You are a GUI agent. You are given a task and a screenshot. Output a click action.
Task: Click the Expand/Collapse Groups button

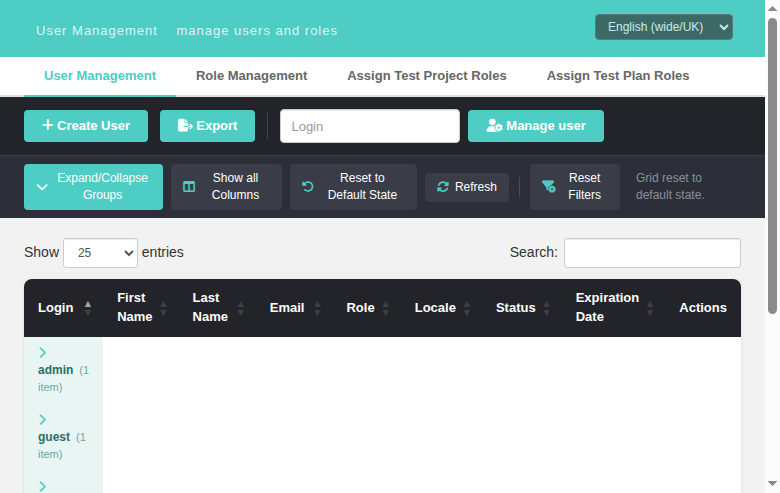coord(94,187)
